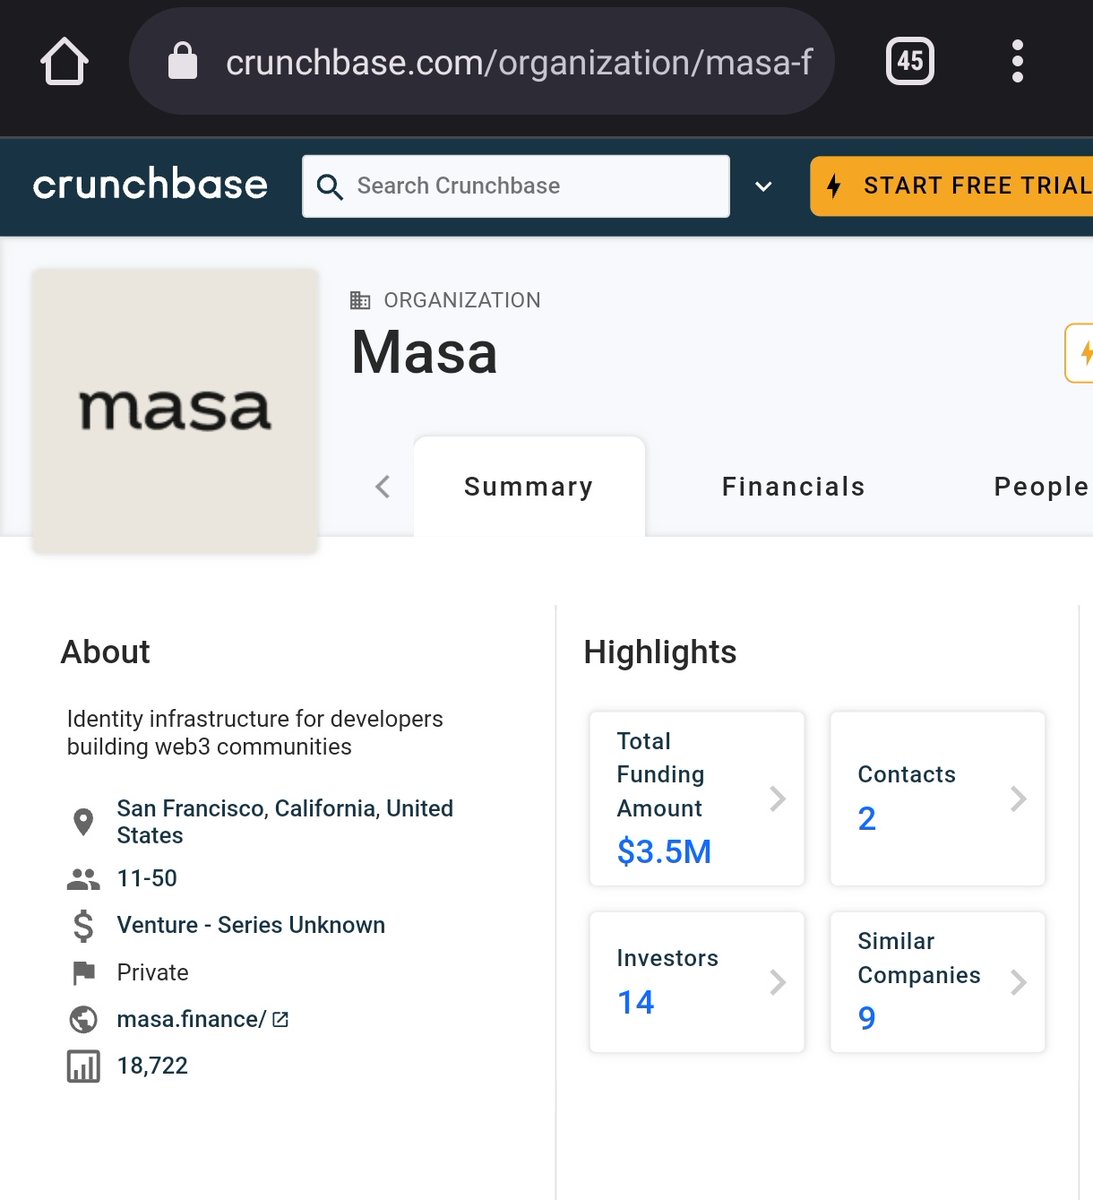Click the dollar sign funding icon

84,926
